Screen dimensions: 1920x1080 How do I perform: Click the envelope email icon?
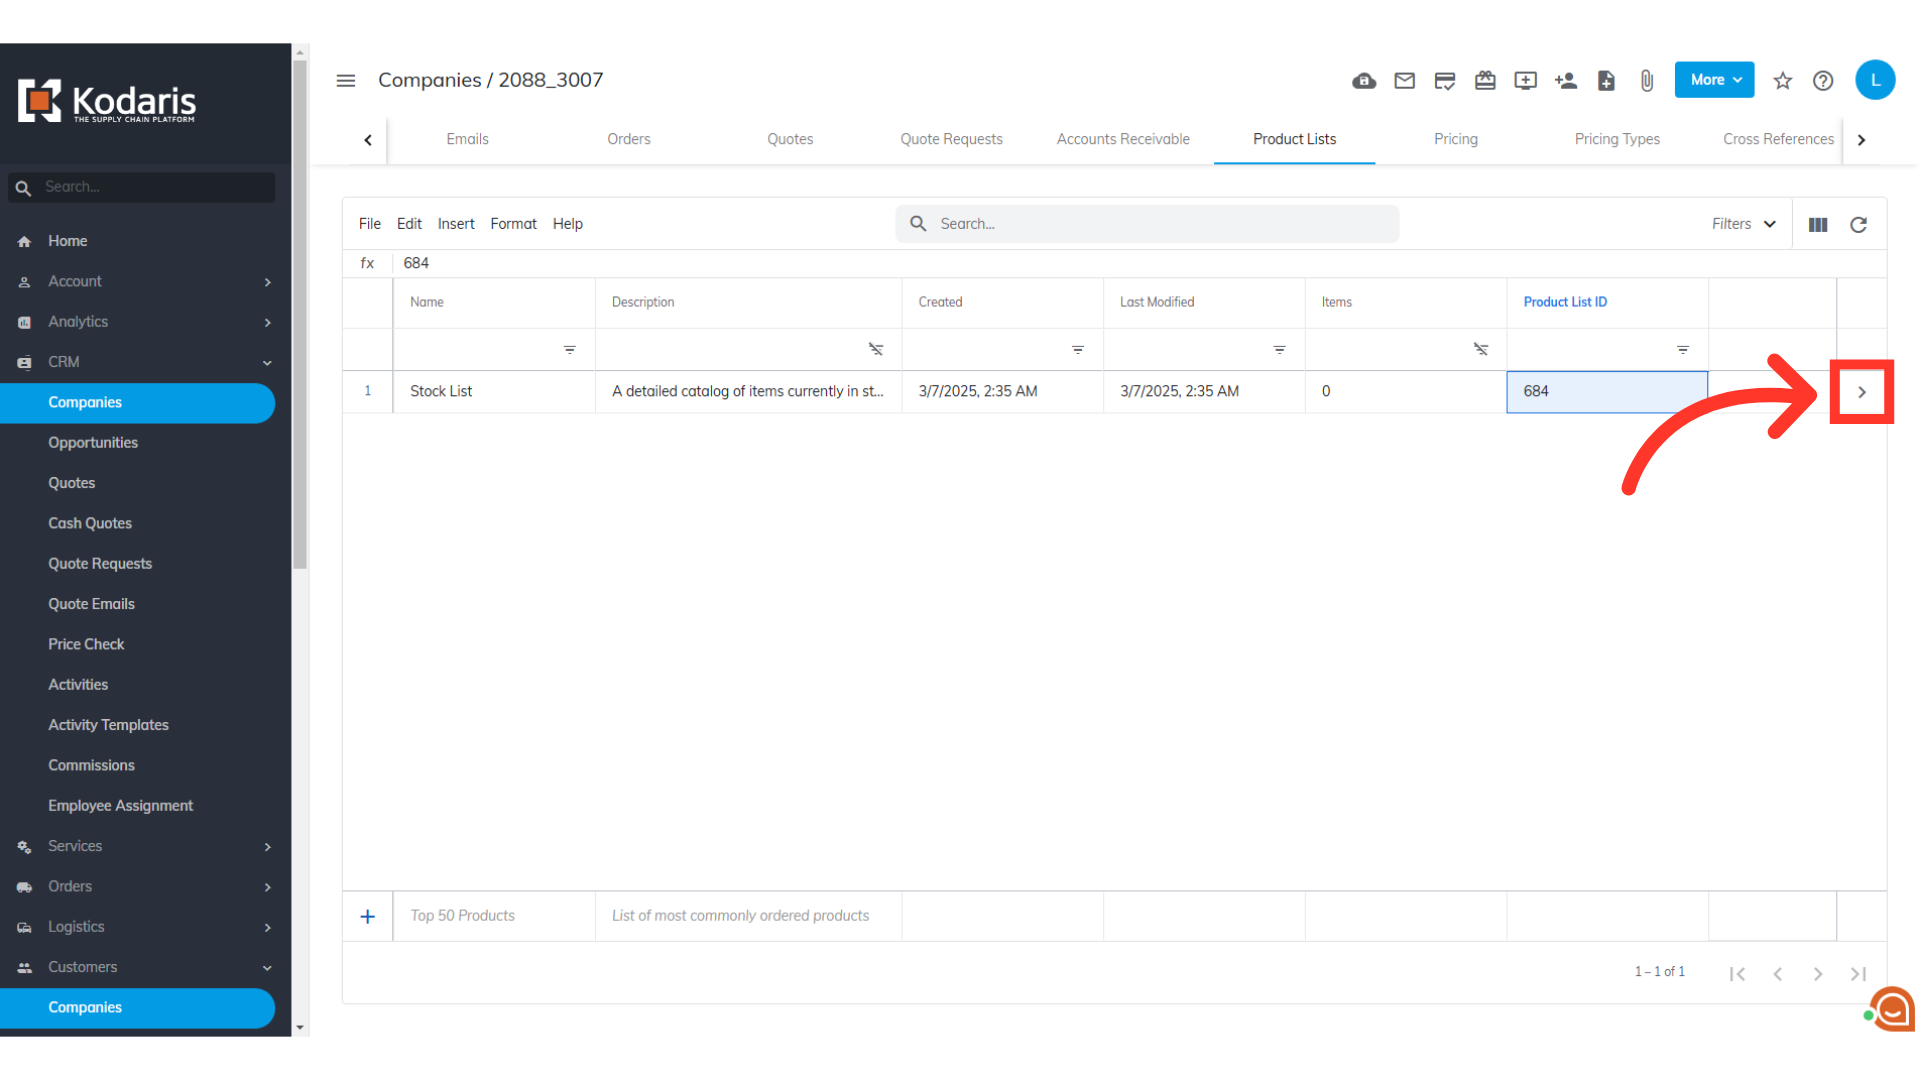click(x=1404, y=81)
